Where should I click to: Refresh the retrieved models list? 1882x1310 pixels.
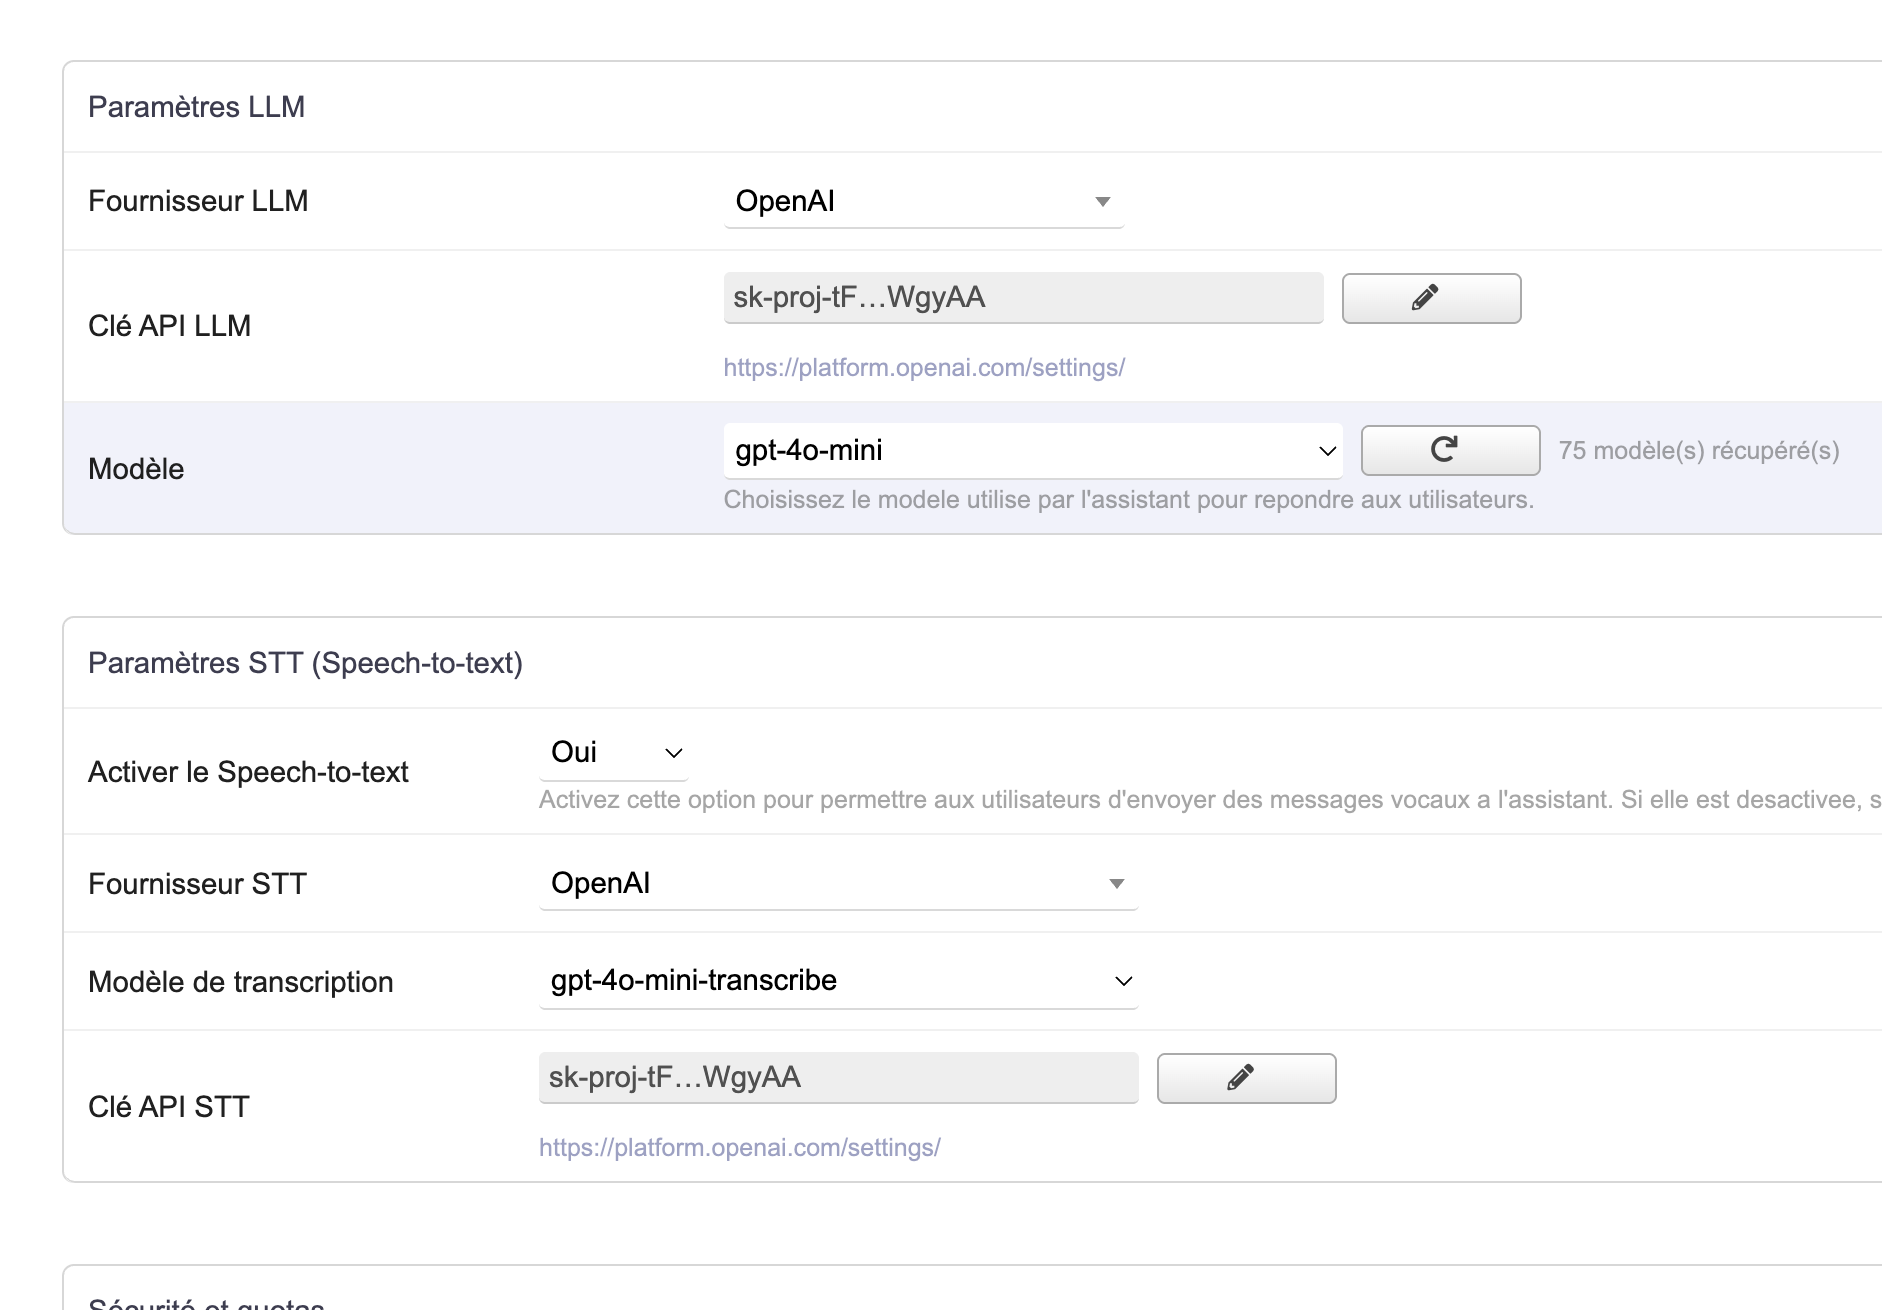[x=1450, y=450]
